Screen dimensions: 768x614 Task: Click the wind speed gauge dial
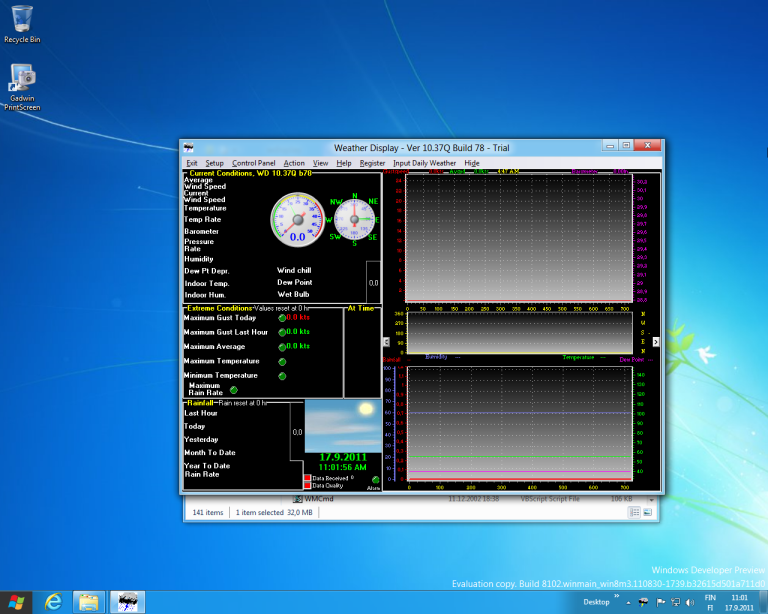[298, 219]
